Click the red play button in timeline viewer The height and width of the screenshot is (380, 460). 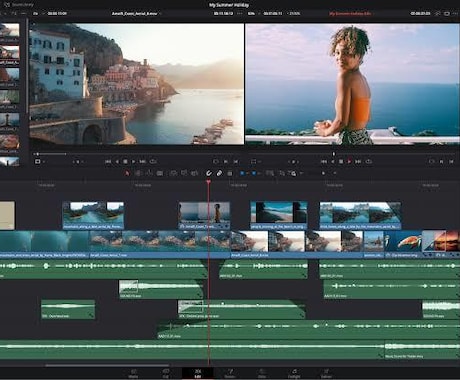coord(349,162)
